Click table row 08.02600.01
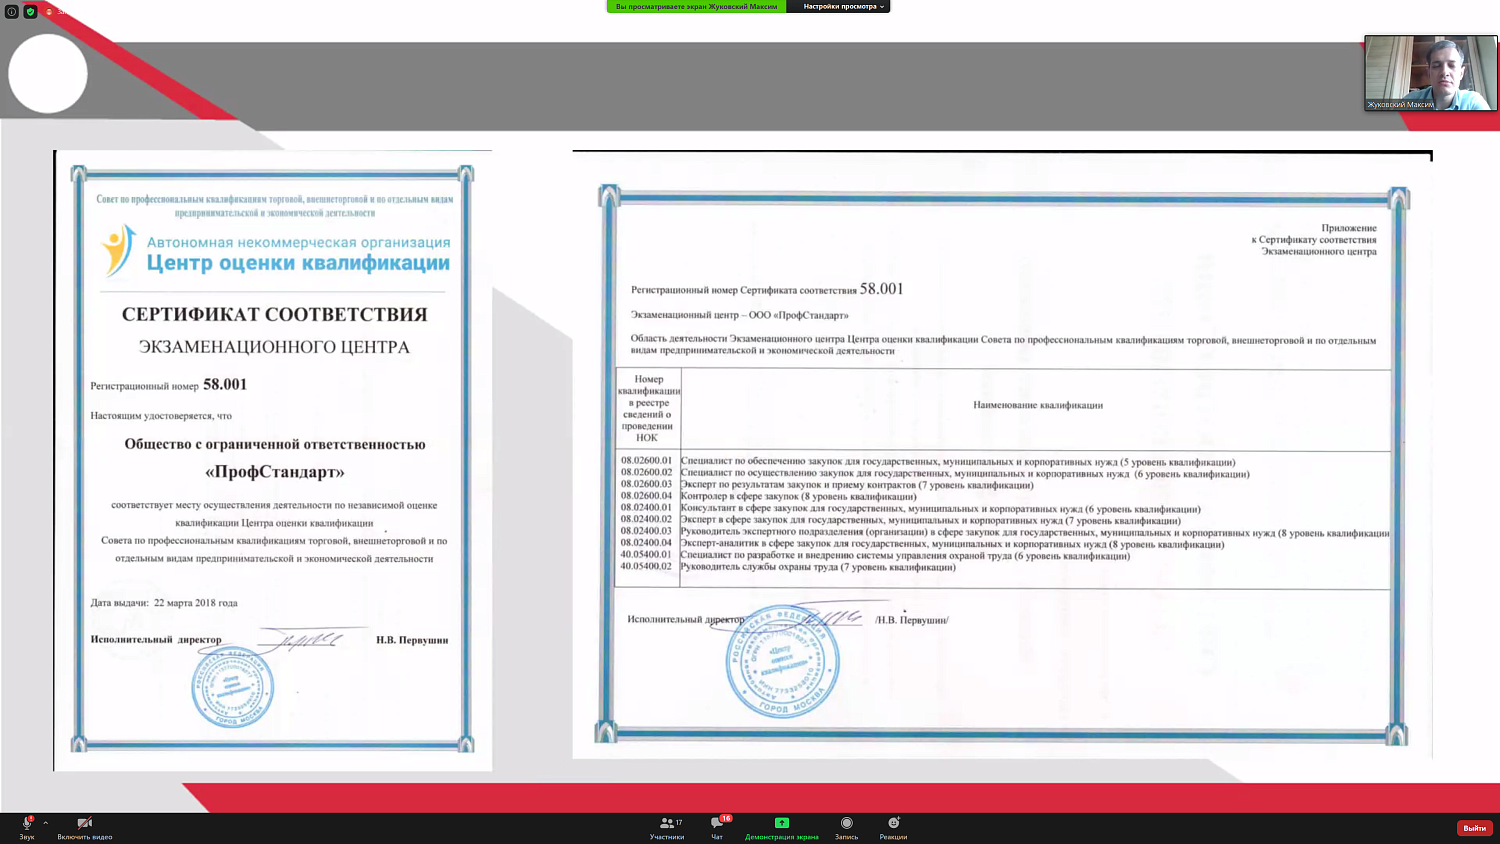The width and height of the screenshot is (1500, 844). coord(1003,462)
